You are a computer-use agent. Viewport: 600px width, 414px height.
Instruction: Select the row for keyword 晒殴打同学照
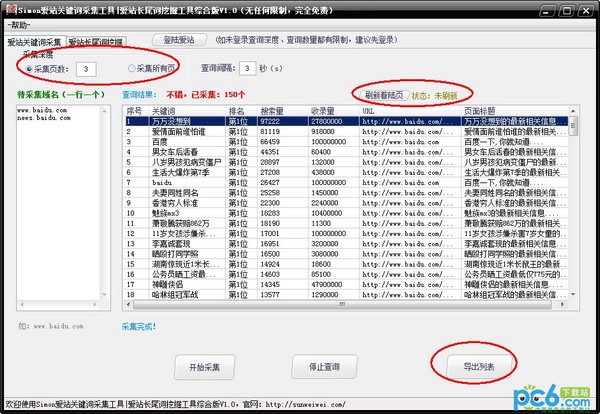347,254
